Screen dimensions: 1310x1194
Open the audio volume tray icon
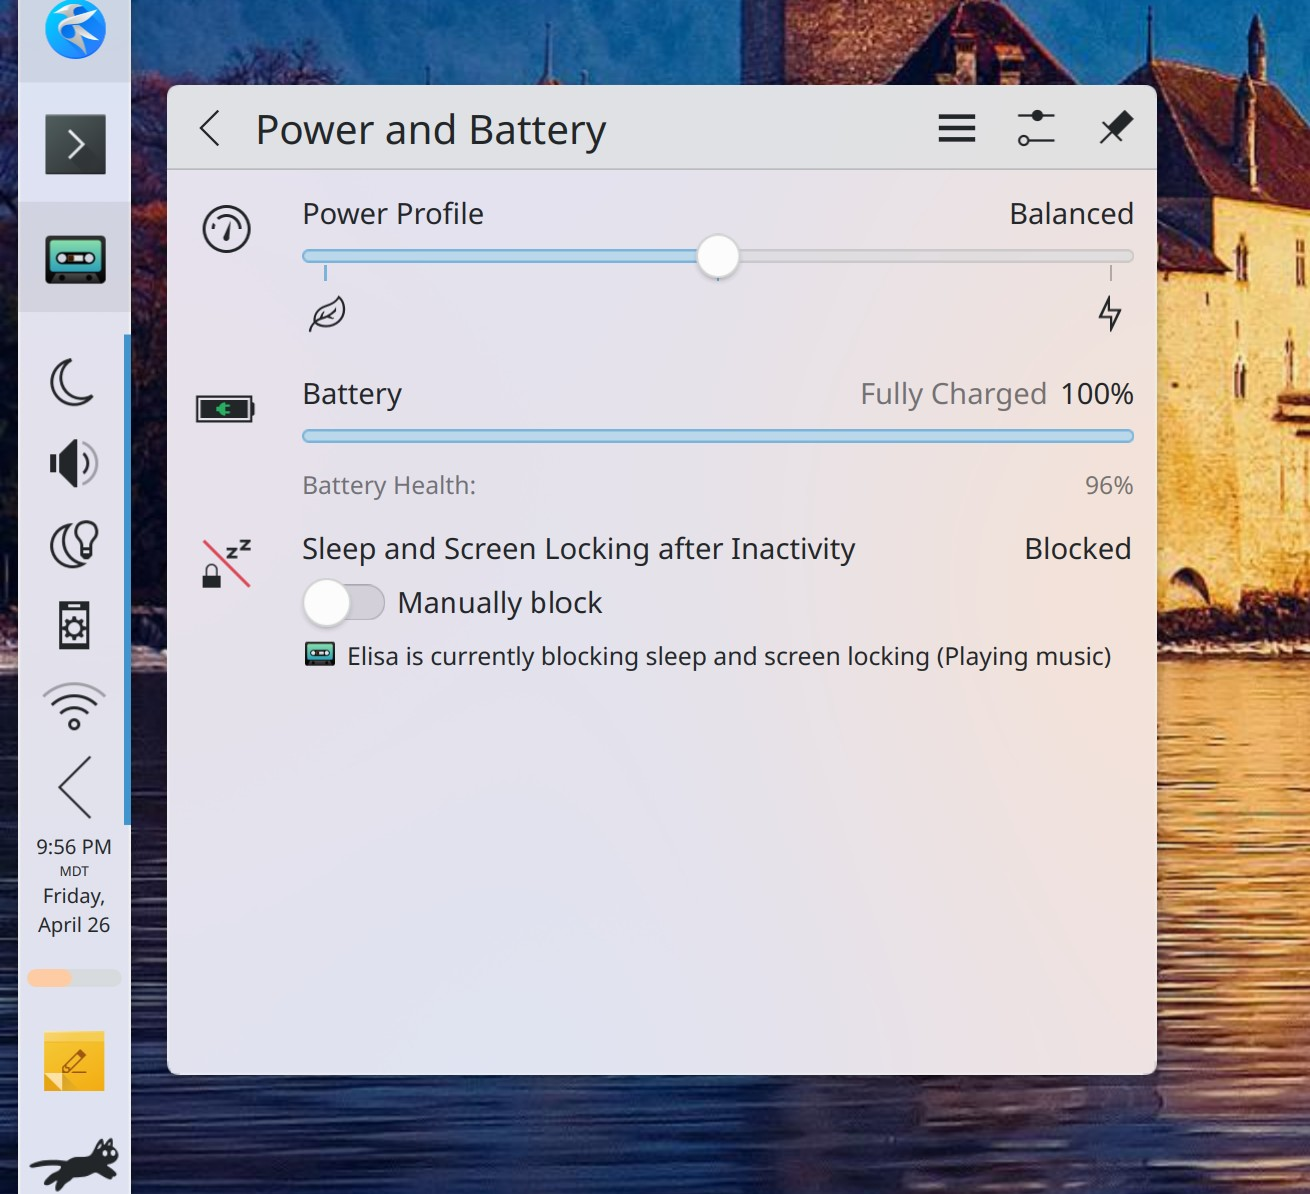click(x=74, y=463)
